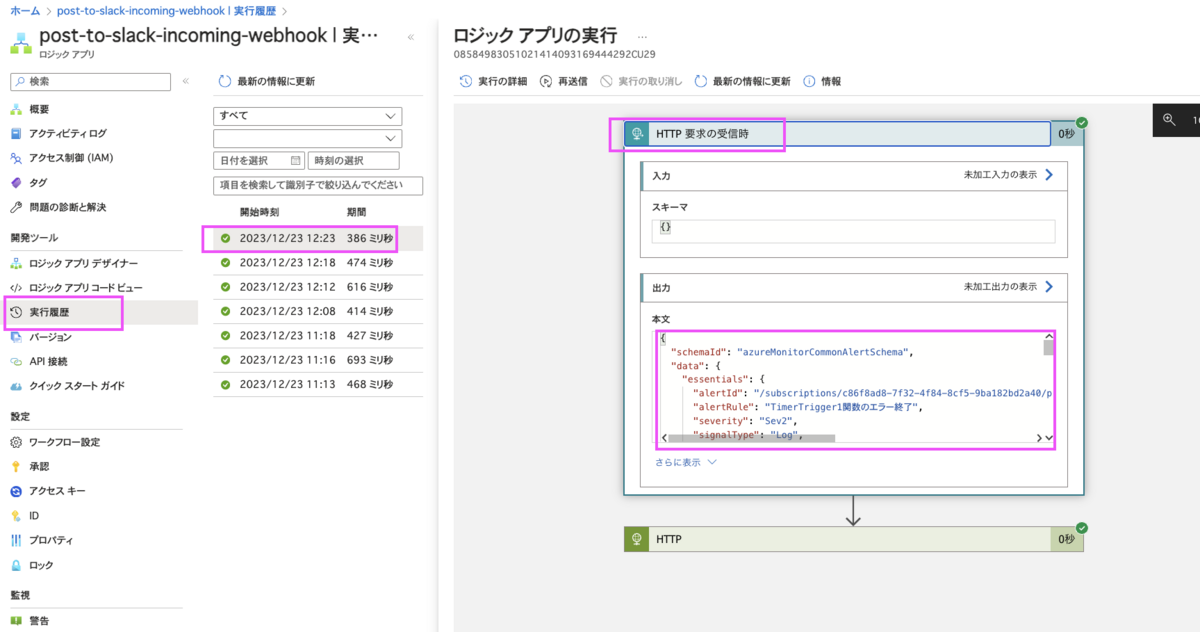Open アクティビティ ログ in sidebar

click(x=67, y=133)
